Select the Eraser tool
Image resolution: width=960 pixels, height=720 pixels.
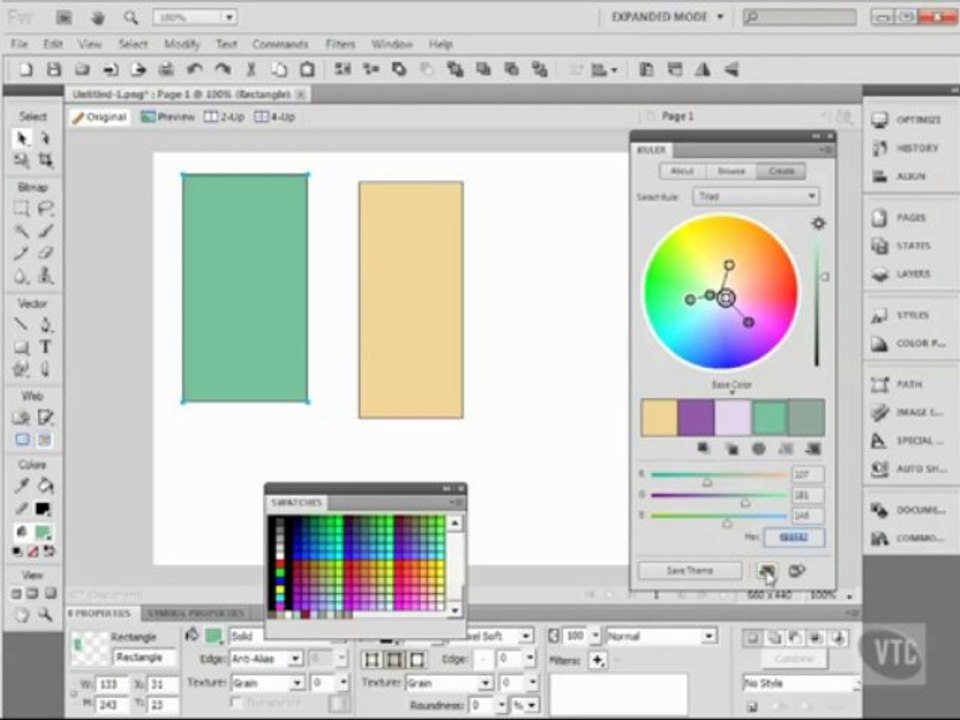point(45,253)
